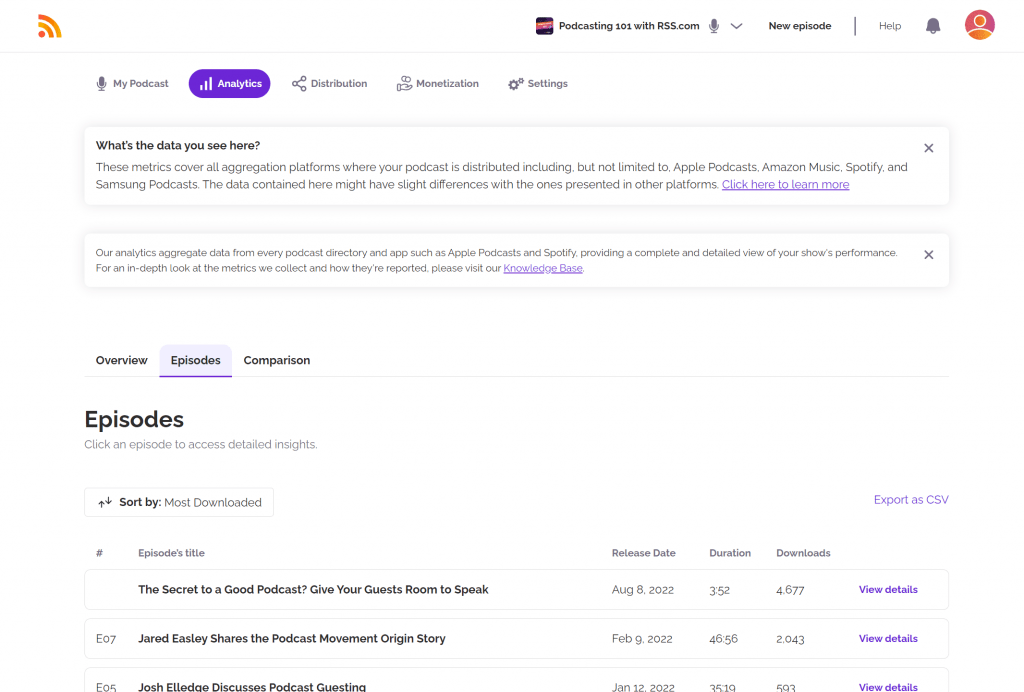
Task: Go to the Distribution section
Action: coord(329,84)
